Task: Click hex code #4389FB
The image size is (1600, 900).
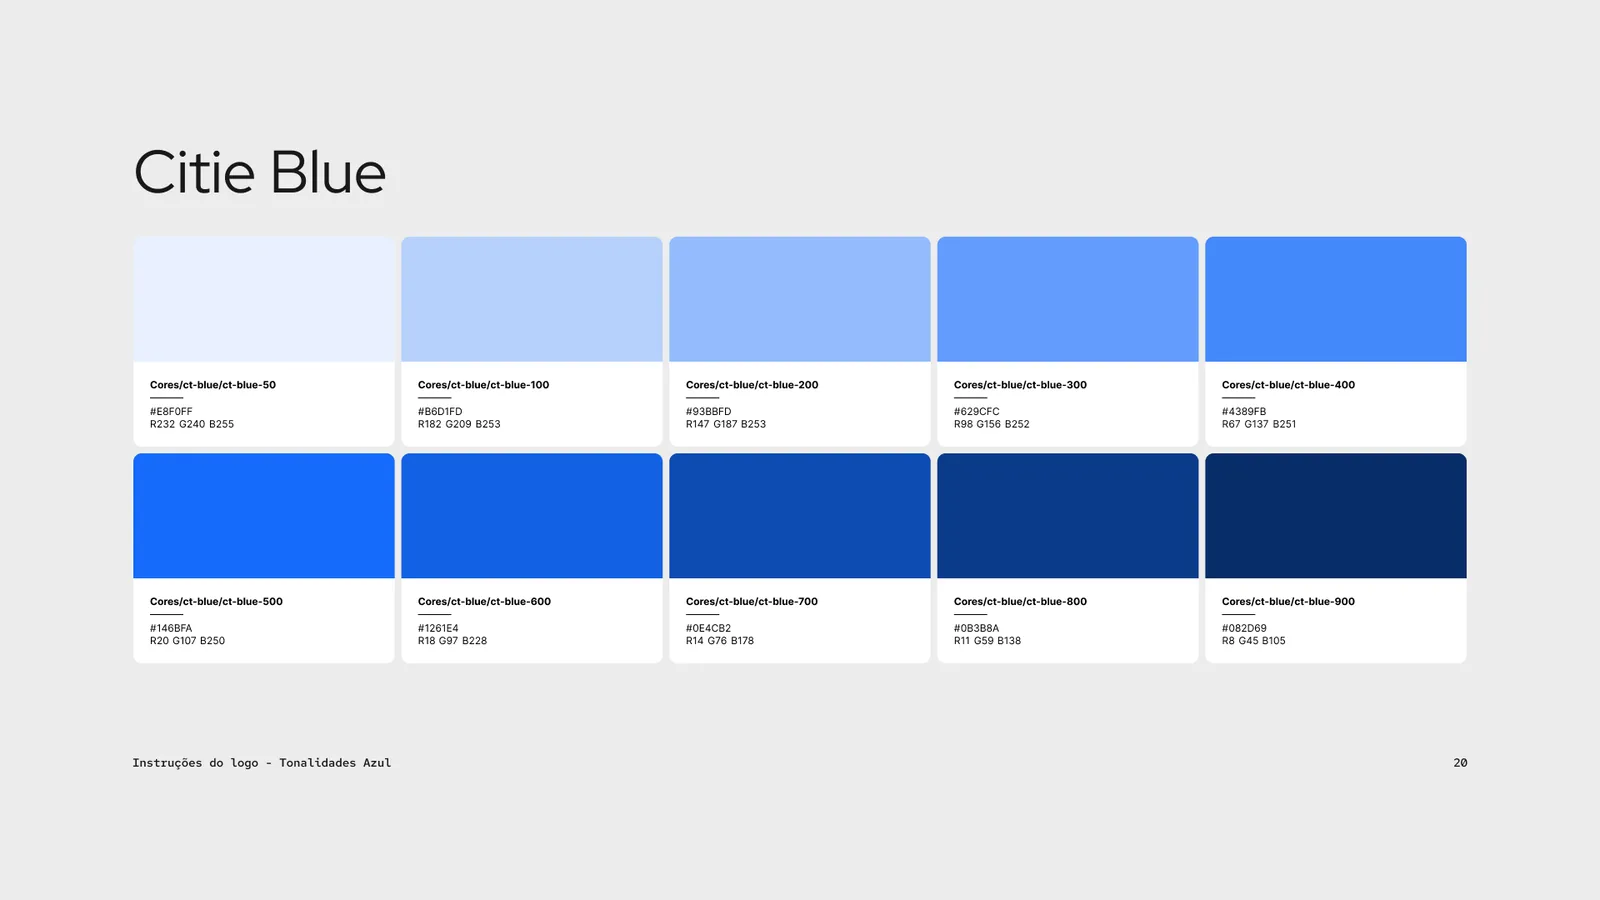Action: tap(1244, 412)
